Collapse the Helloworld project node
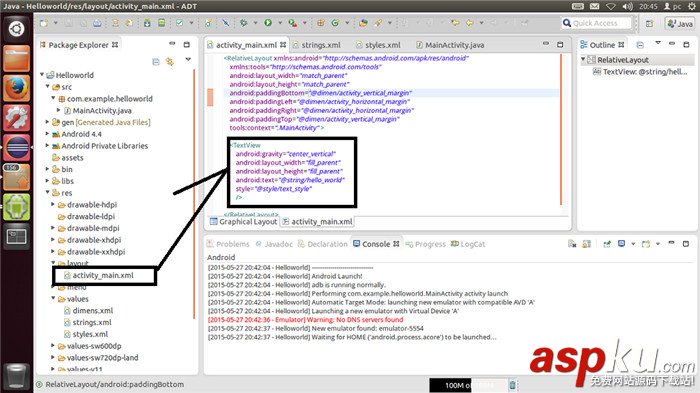This screenshot has height=393, width=700. [x=42, y=75]
